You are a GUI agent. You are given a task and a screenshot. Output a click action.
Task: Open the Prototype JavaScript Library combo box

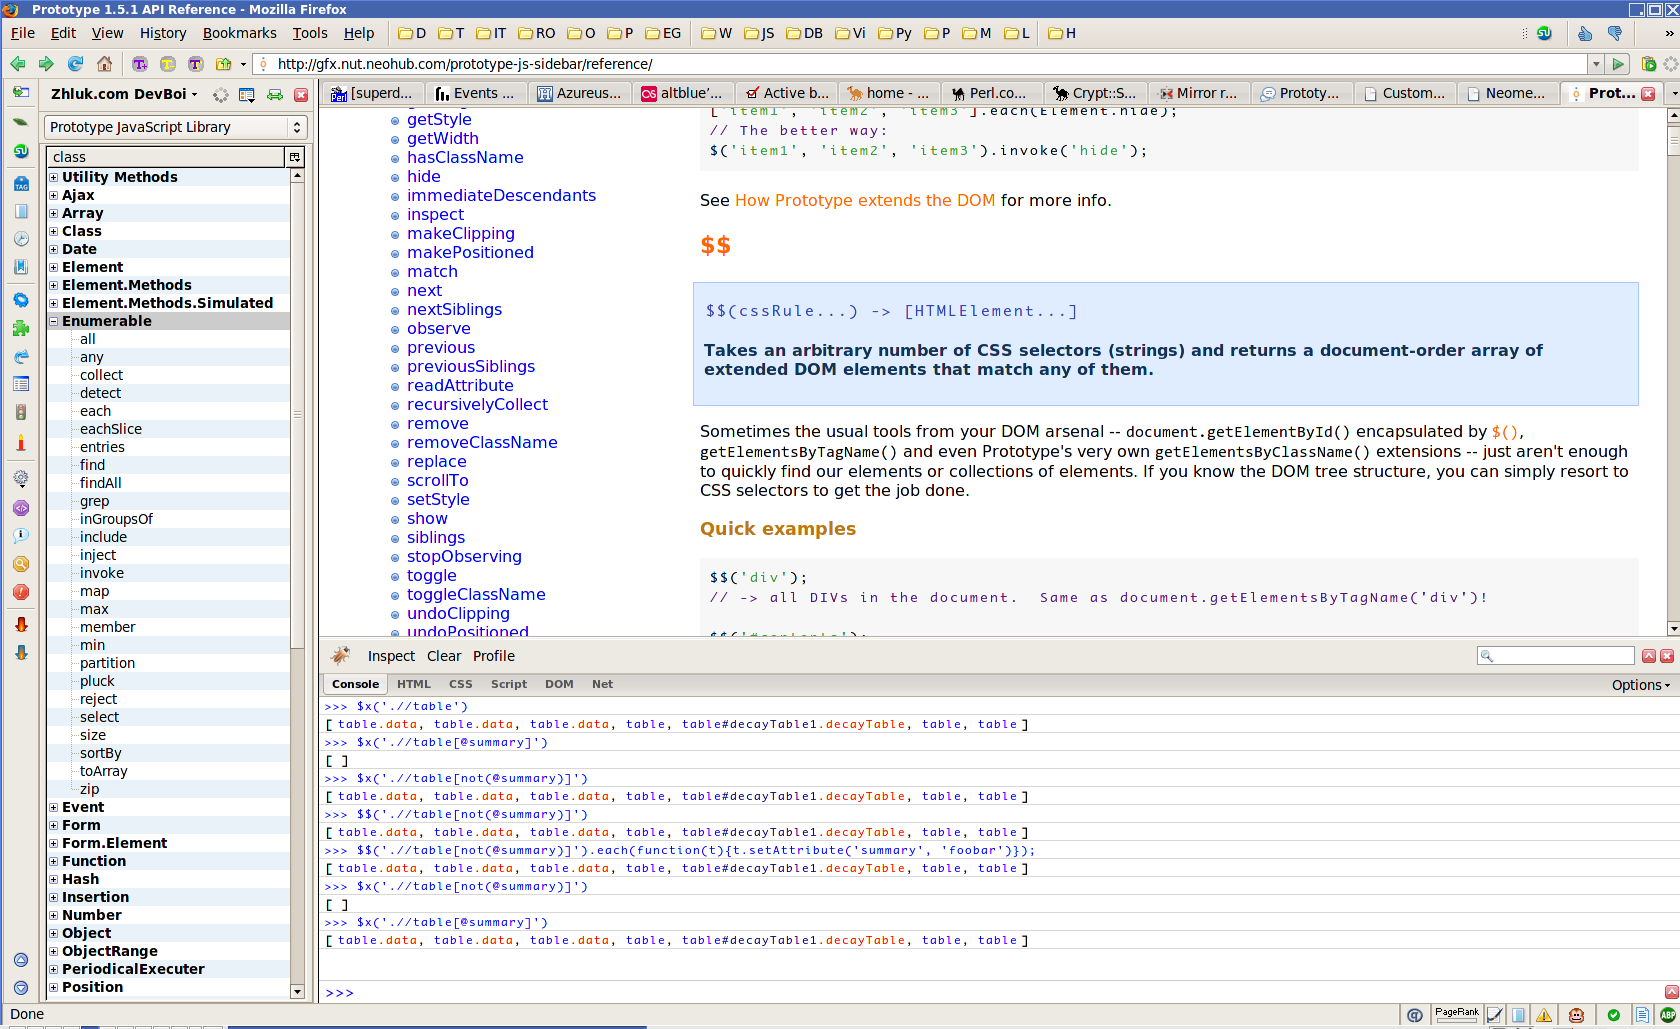point(175,127)
